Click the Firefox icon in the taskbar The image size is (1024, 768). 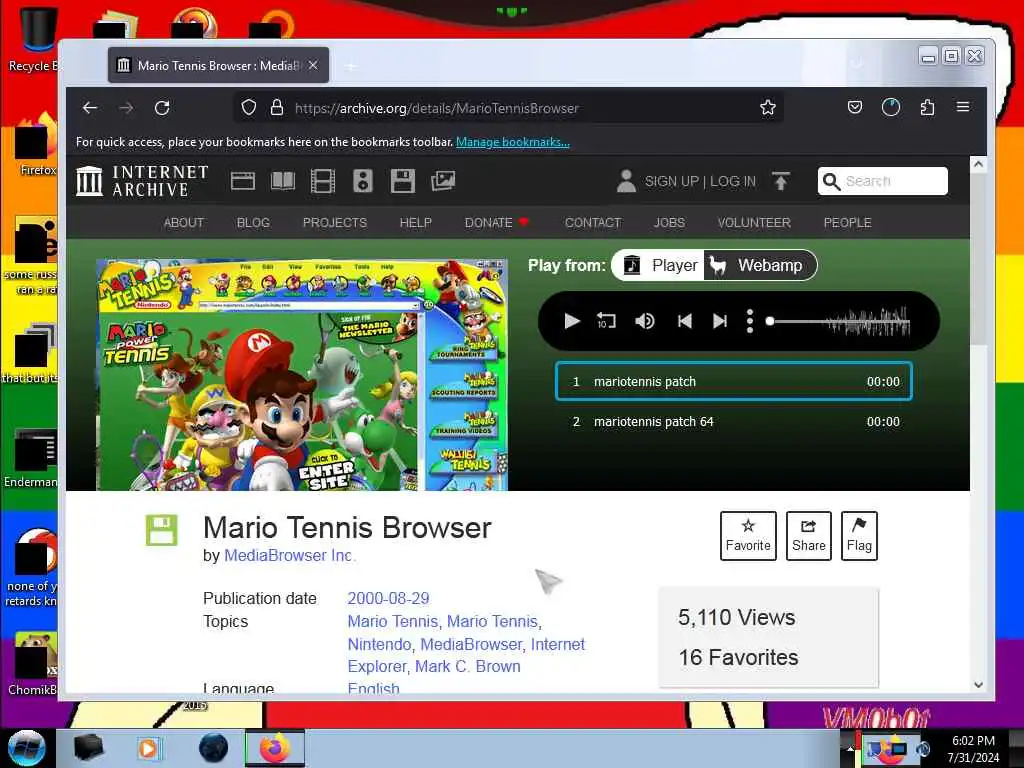coord(275,748)
